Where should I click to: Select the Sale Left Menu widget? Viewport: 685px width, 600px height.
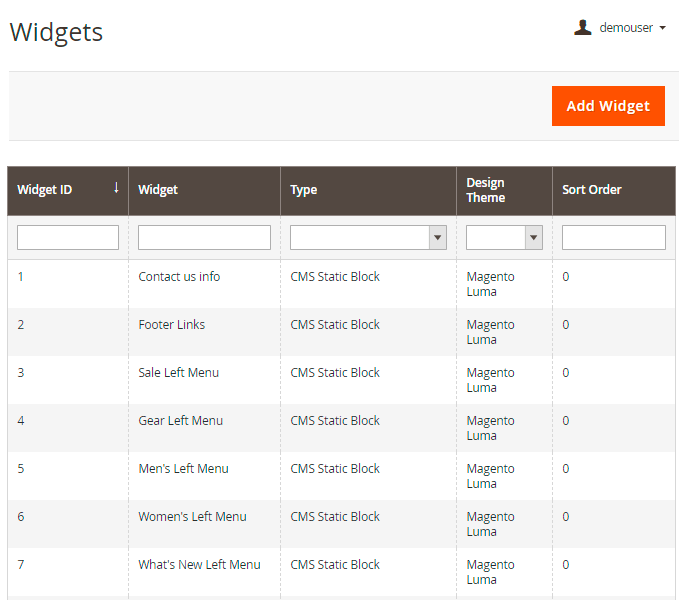click(178, 373)
